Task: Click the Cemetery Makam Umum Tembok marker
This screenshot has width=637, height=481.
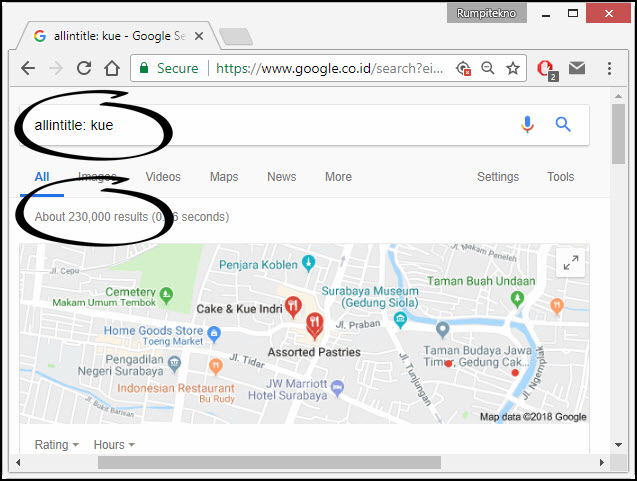Action: point(166,295)
